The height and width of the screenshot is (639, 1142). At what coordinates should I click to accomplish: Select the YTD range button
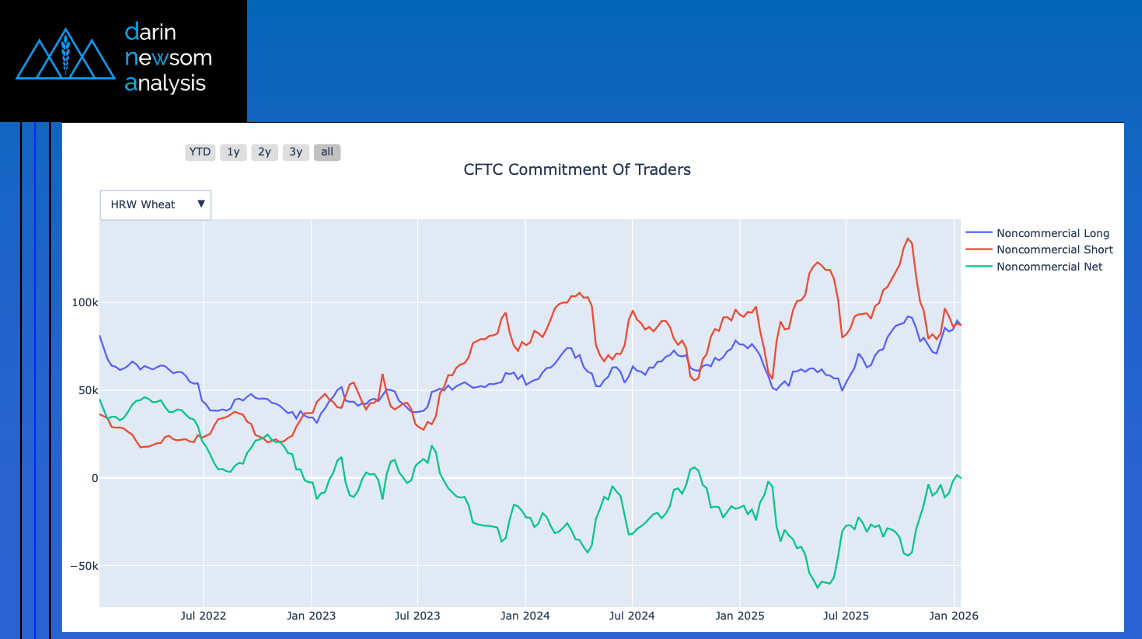[x=200, y=152]
